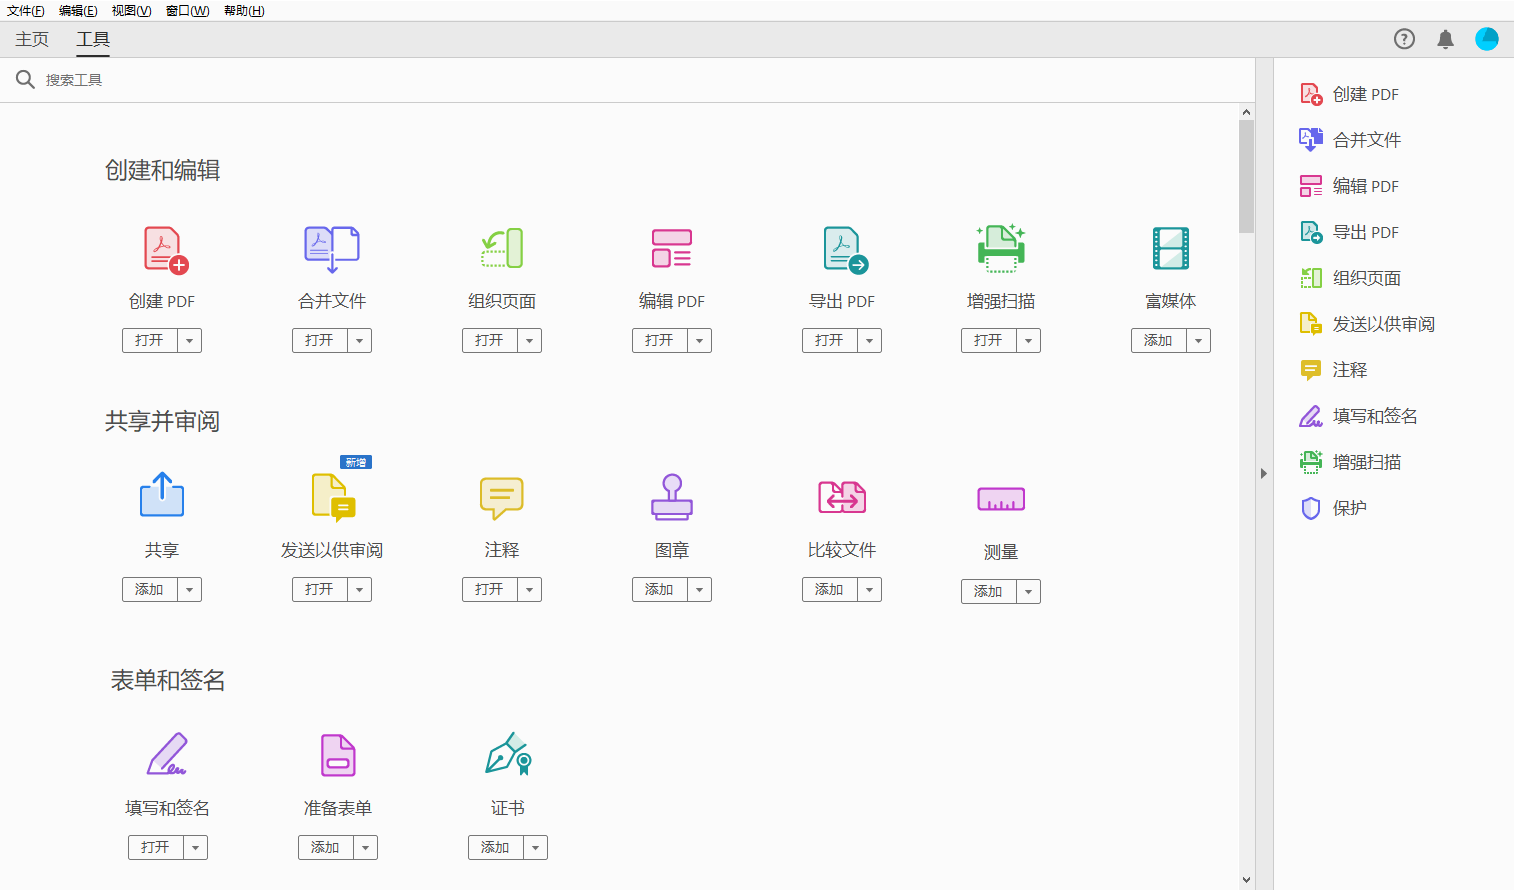Click the 注释 comment bubble icon in the grid
1520x890 pixels.
coord(502,498)
